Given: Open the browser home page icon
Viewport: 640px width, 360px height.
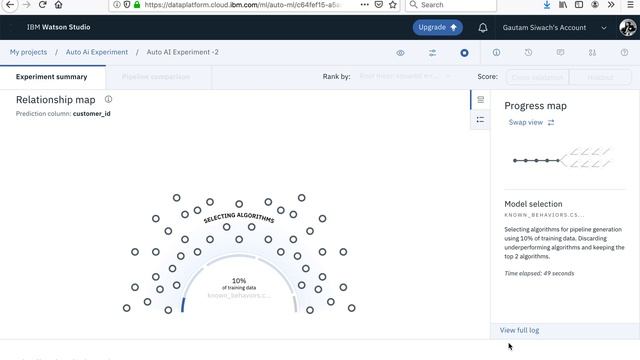Looking at the screenshot, I should pos(58,4).
